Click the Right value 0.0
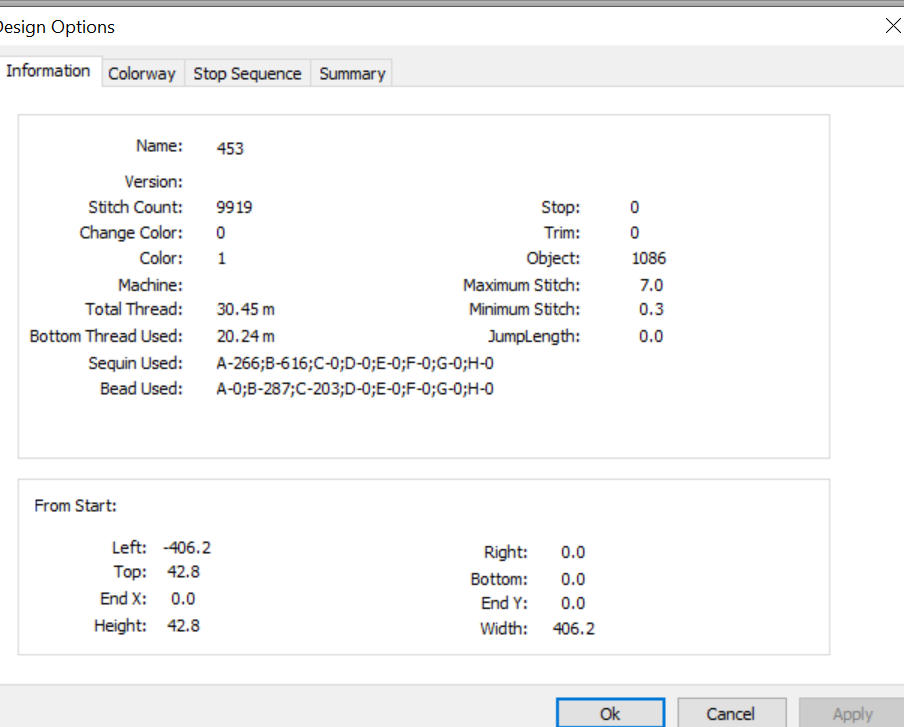The height and width of the screenshot is (727, 904). [573, 553]
